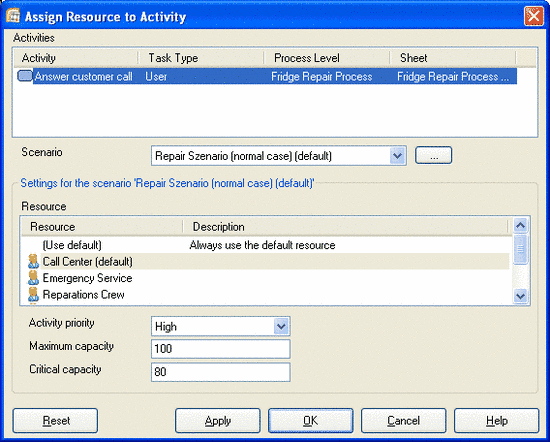Open Help for this dialog
The image size is (550, 442).
pyautogui.click(x=497, y=420)
